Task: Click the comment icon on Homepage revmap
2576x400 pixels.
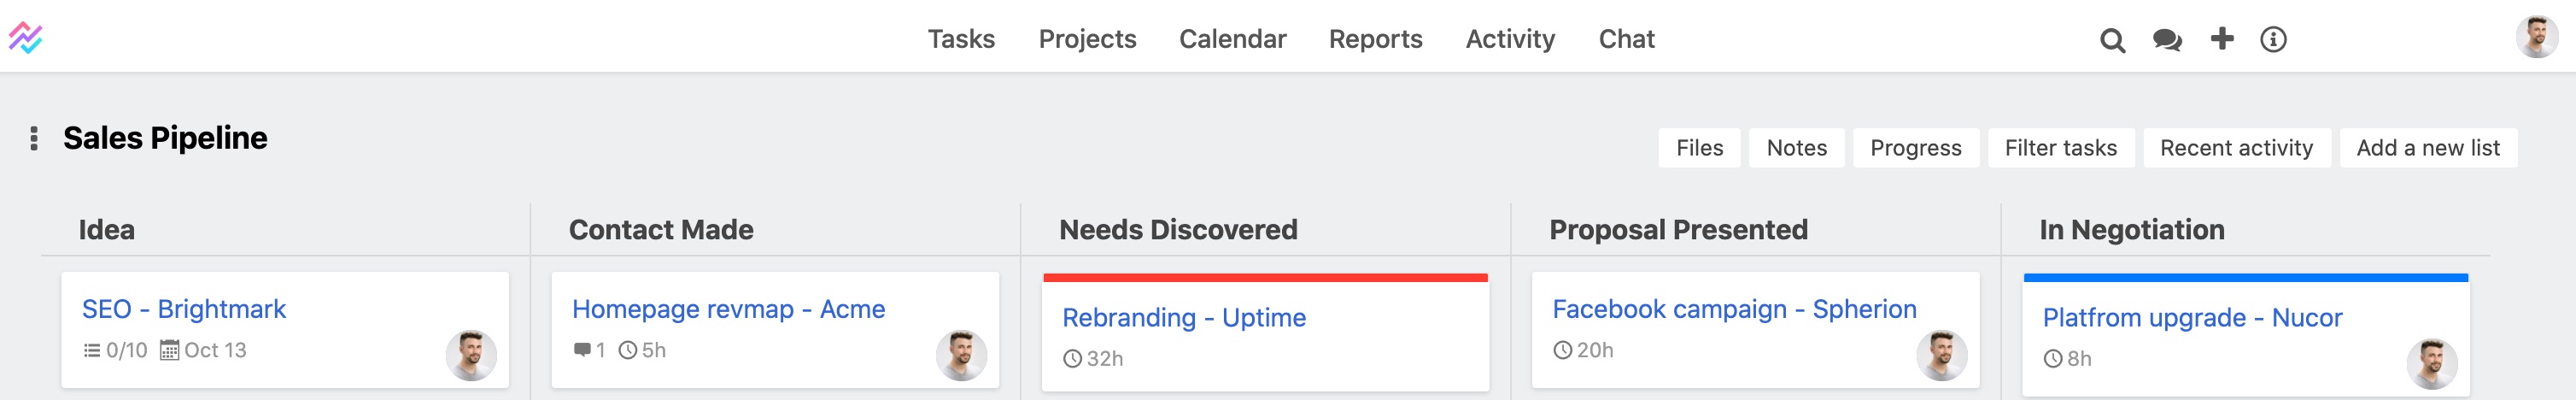Action: pyautogui.click(x=582, y=350)
